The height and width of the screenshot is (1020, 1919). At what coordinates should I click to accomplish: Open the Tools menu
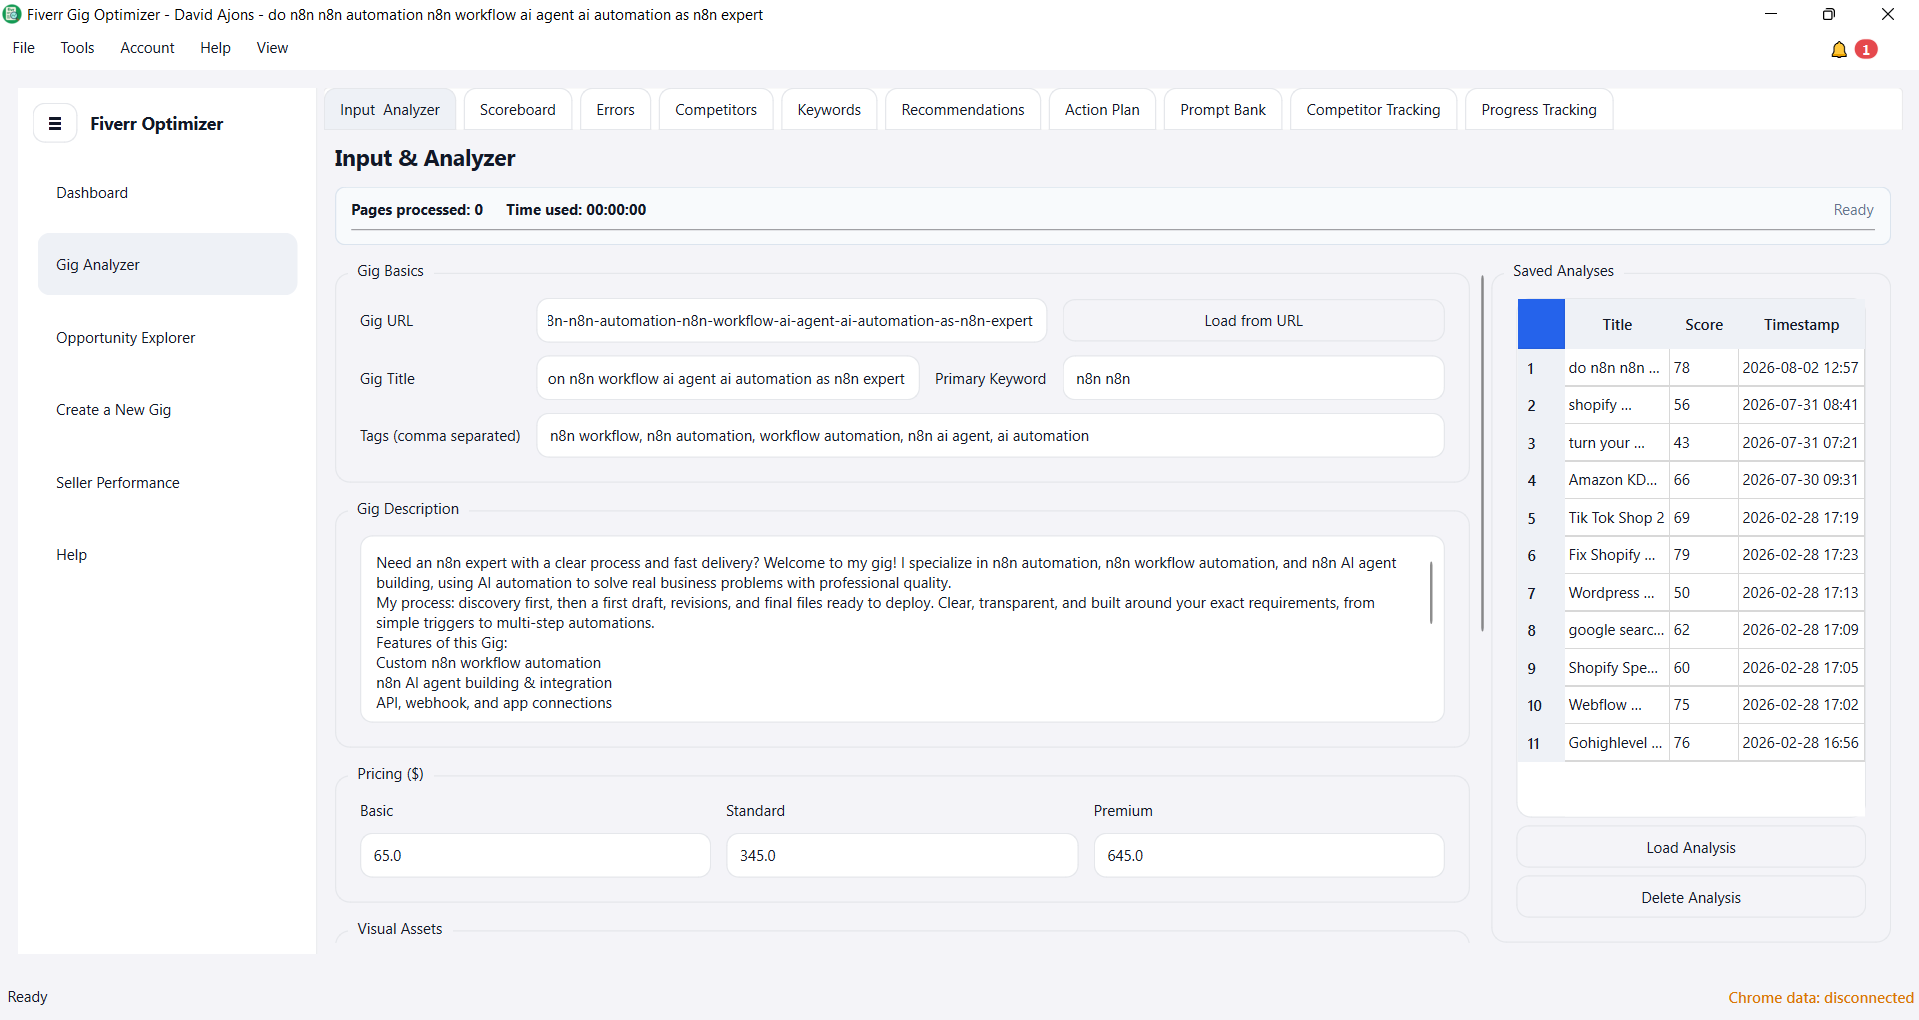pos(77,48)
